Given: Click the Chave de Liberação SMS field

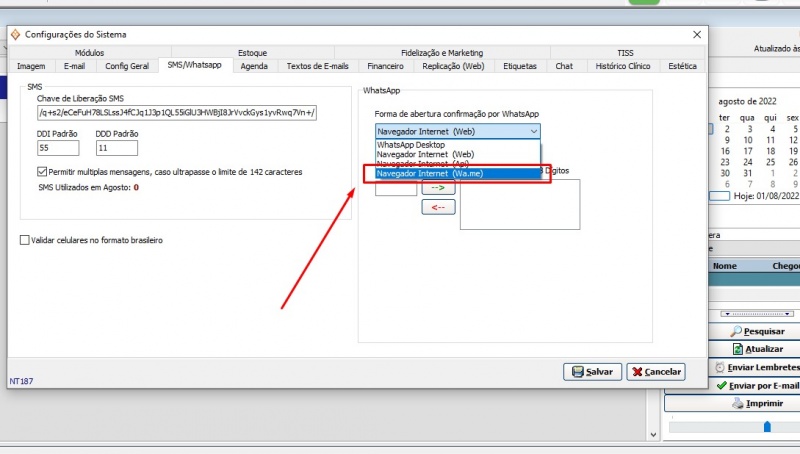Looking at the screenshot, I should (x=176, y=113).
